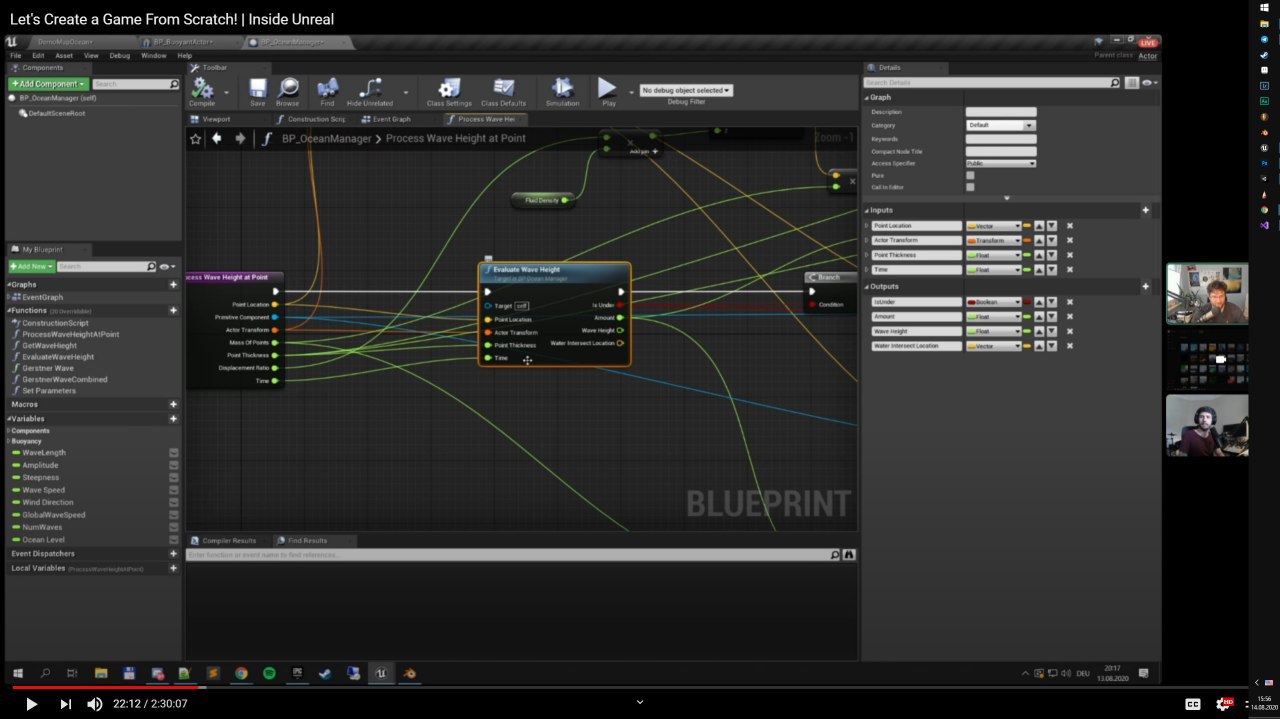Add a new output with the plus icon
The height and width of the screenshot is (719, 1280).
tap(1146, 286)
